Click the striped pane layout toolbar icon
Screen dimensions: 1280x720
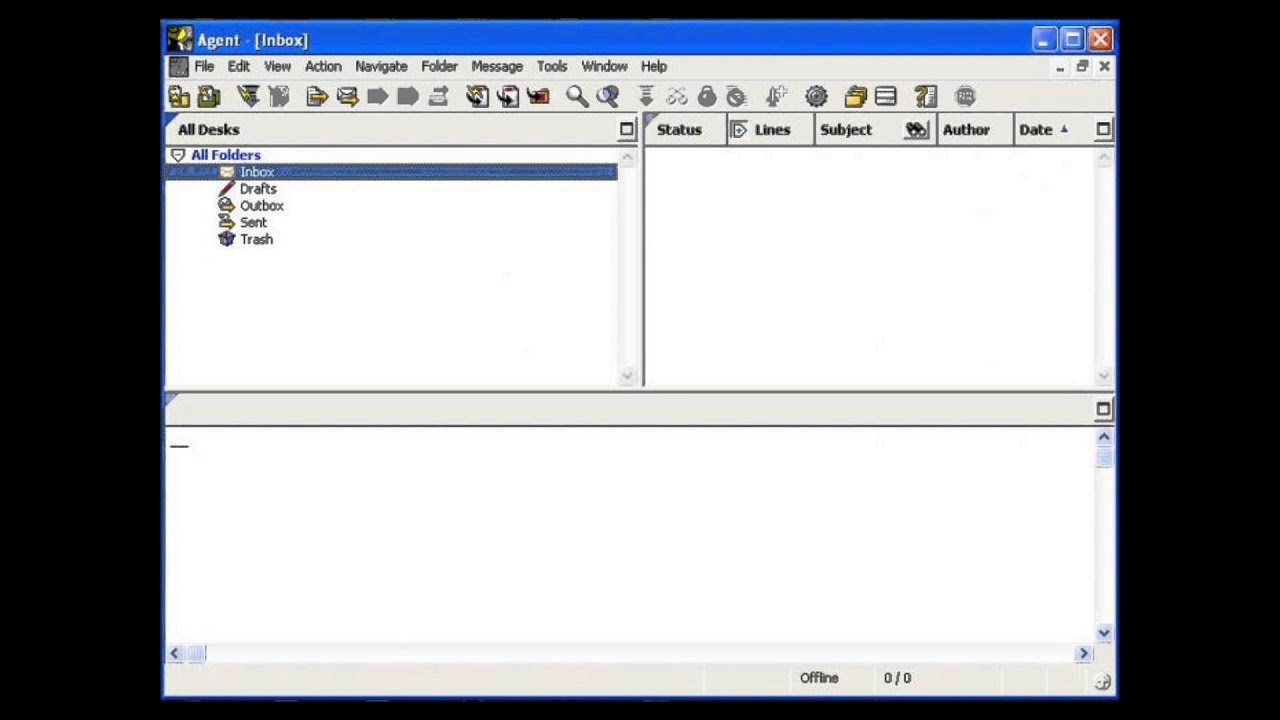point(886,97)
